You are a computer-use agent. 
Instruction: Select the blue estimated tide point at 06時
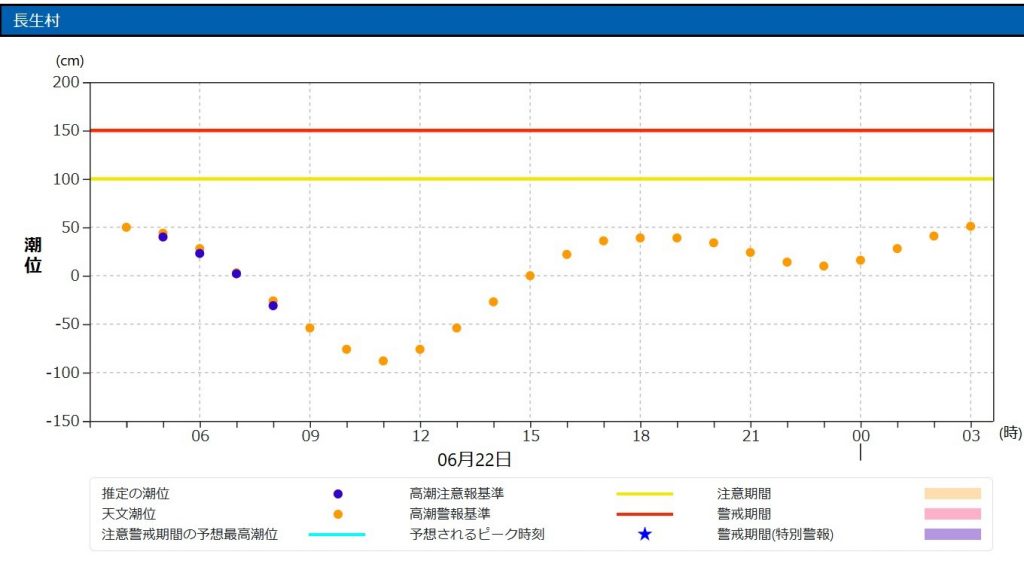point(199,253)
